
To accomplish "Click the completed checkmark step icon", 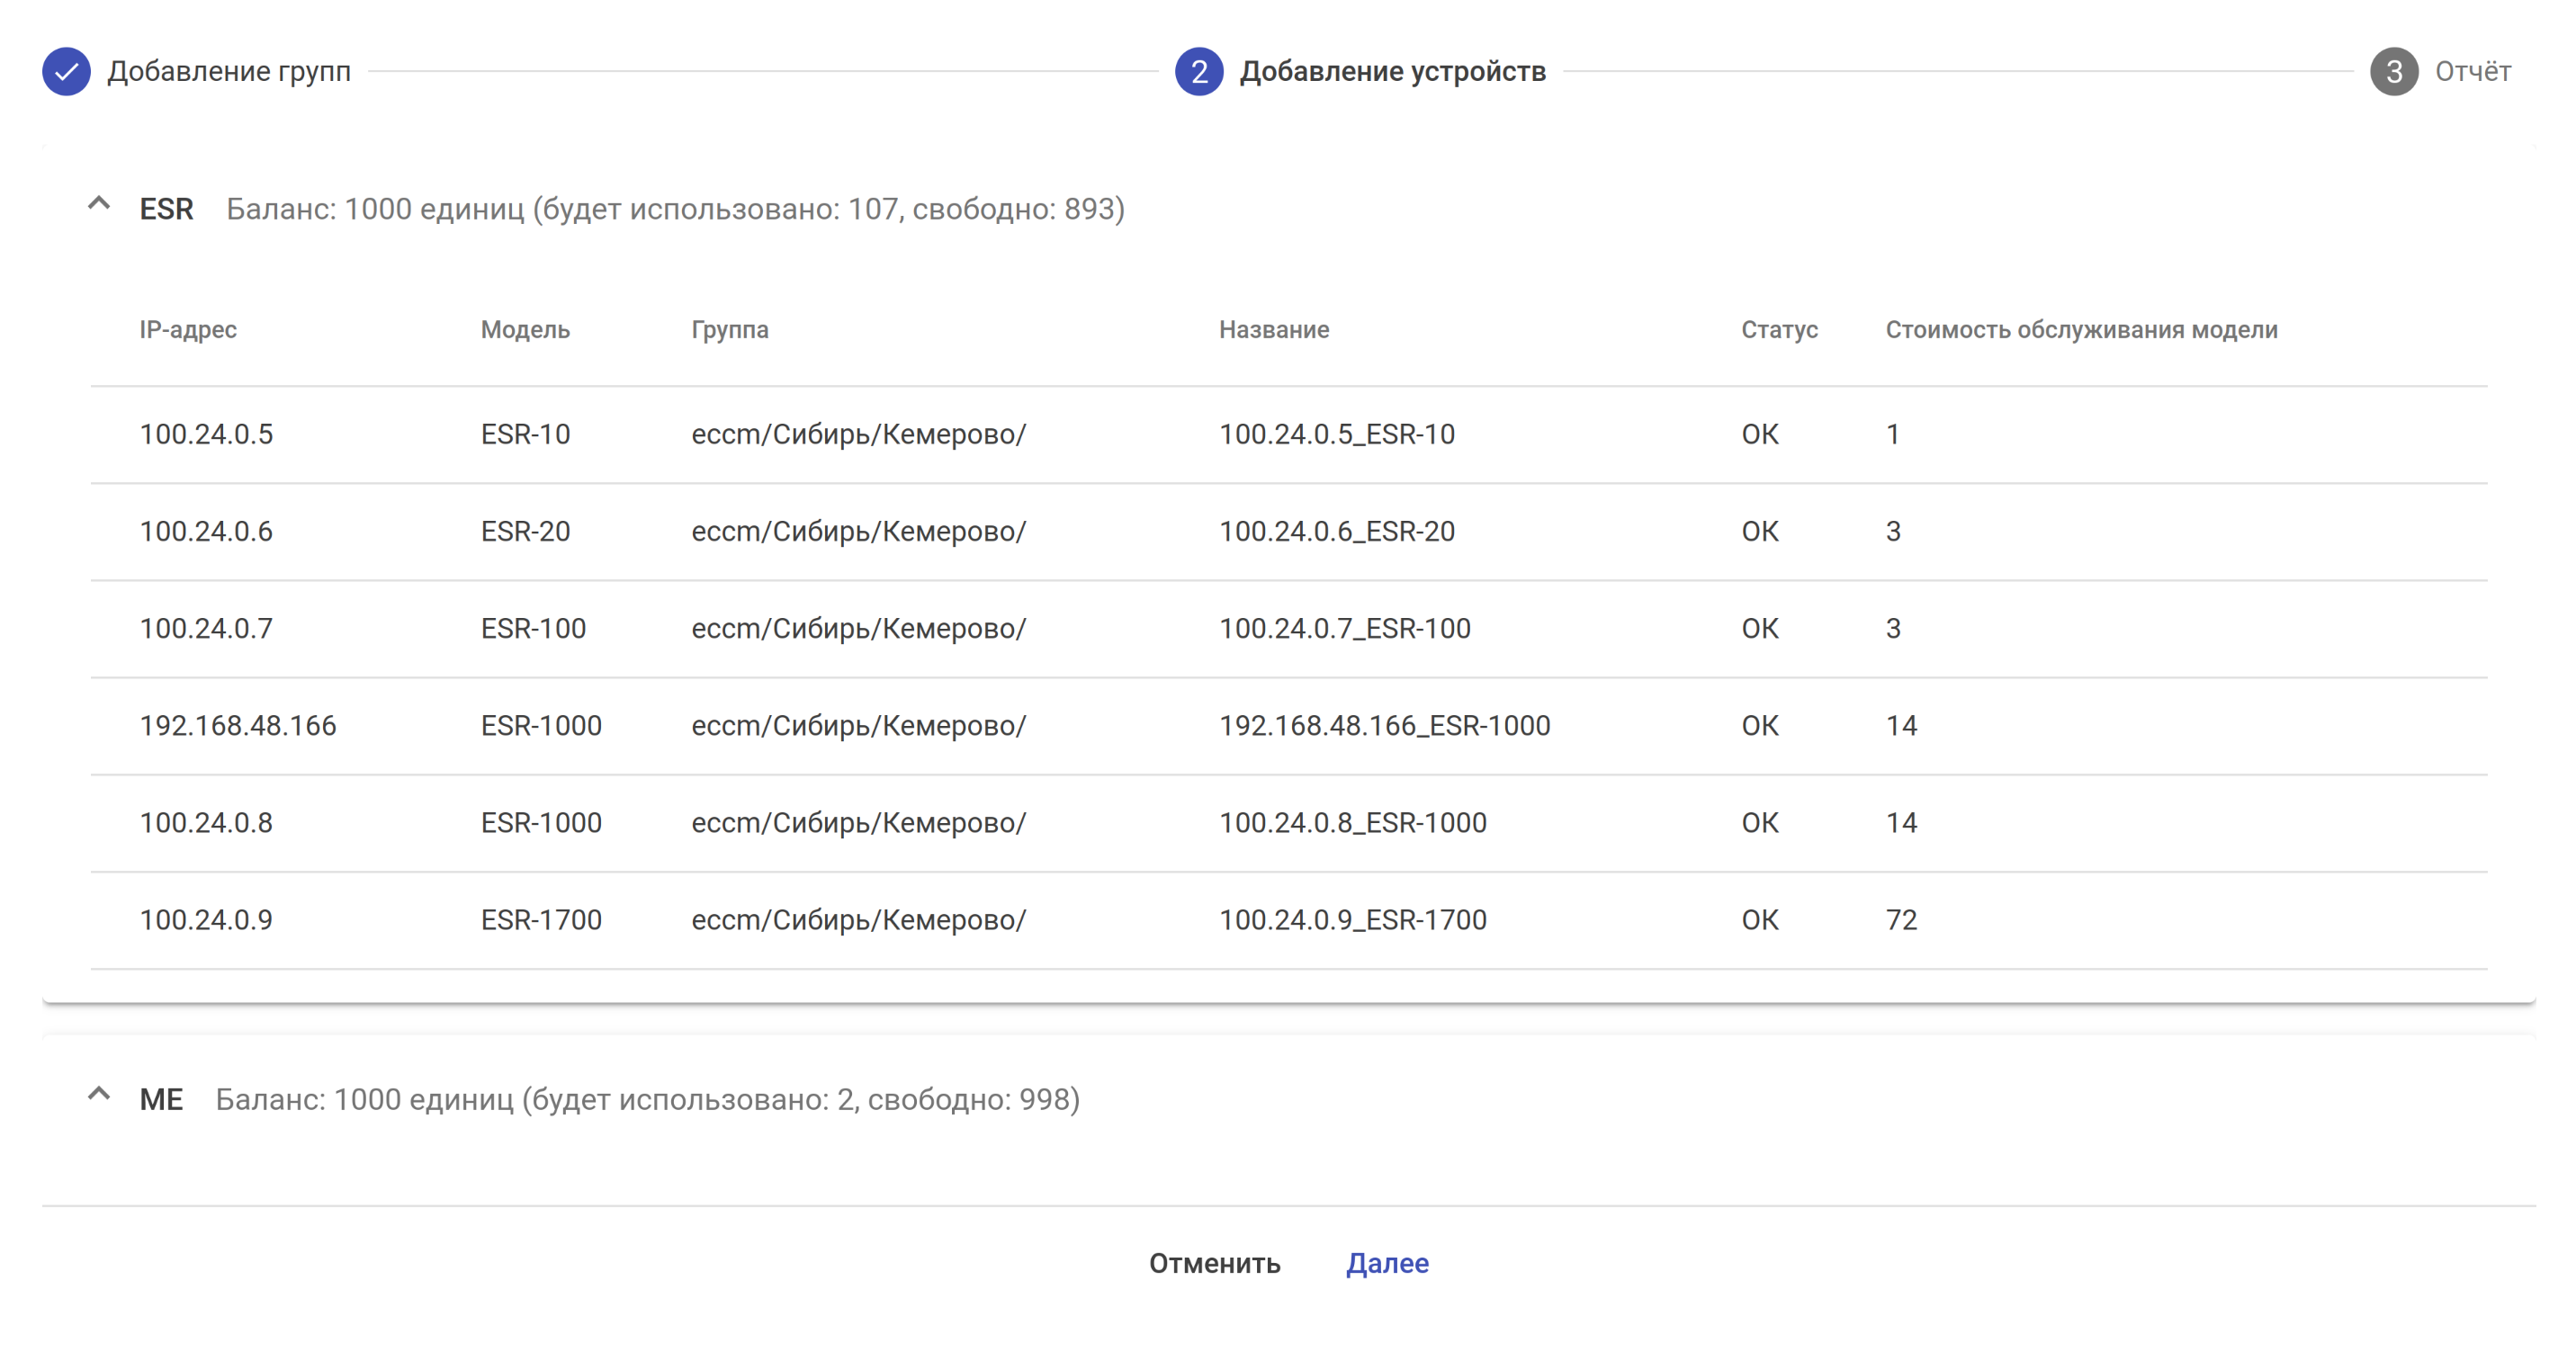I will pyautogui.click(x=66, y=71).
